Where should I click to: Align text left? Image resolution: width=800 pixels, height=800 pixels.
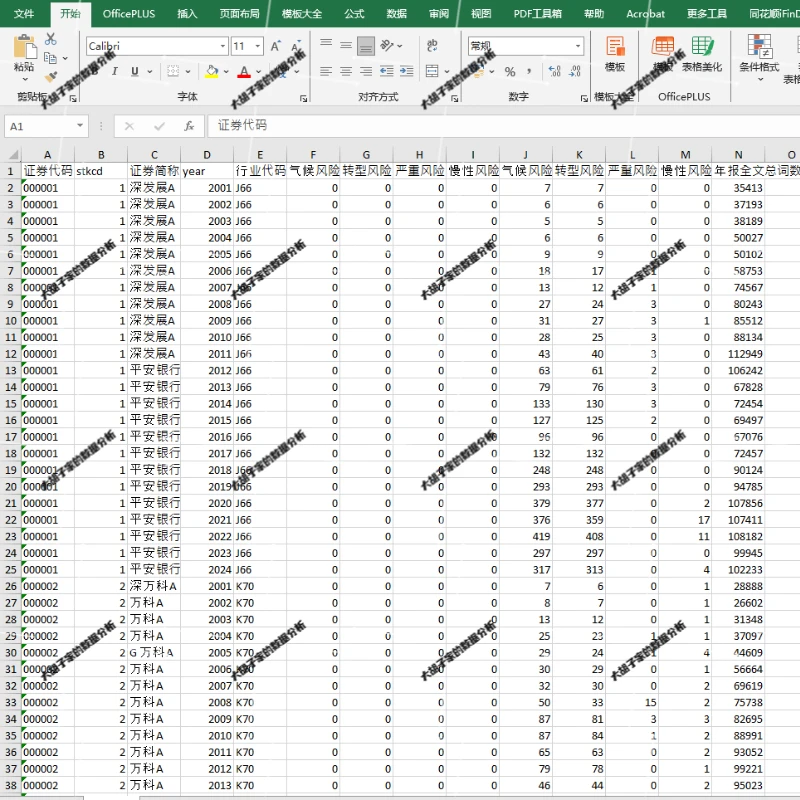coord(326,71)
